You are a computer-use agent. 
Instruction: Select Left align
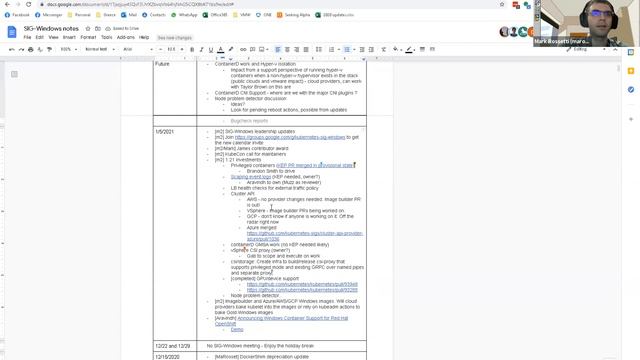(278, 49)
